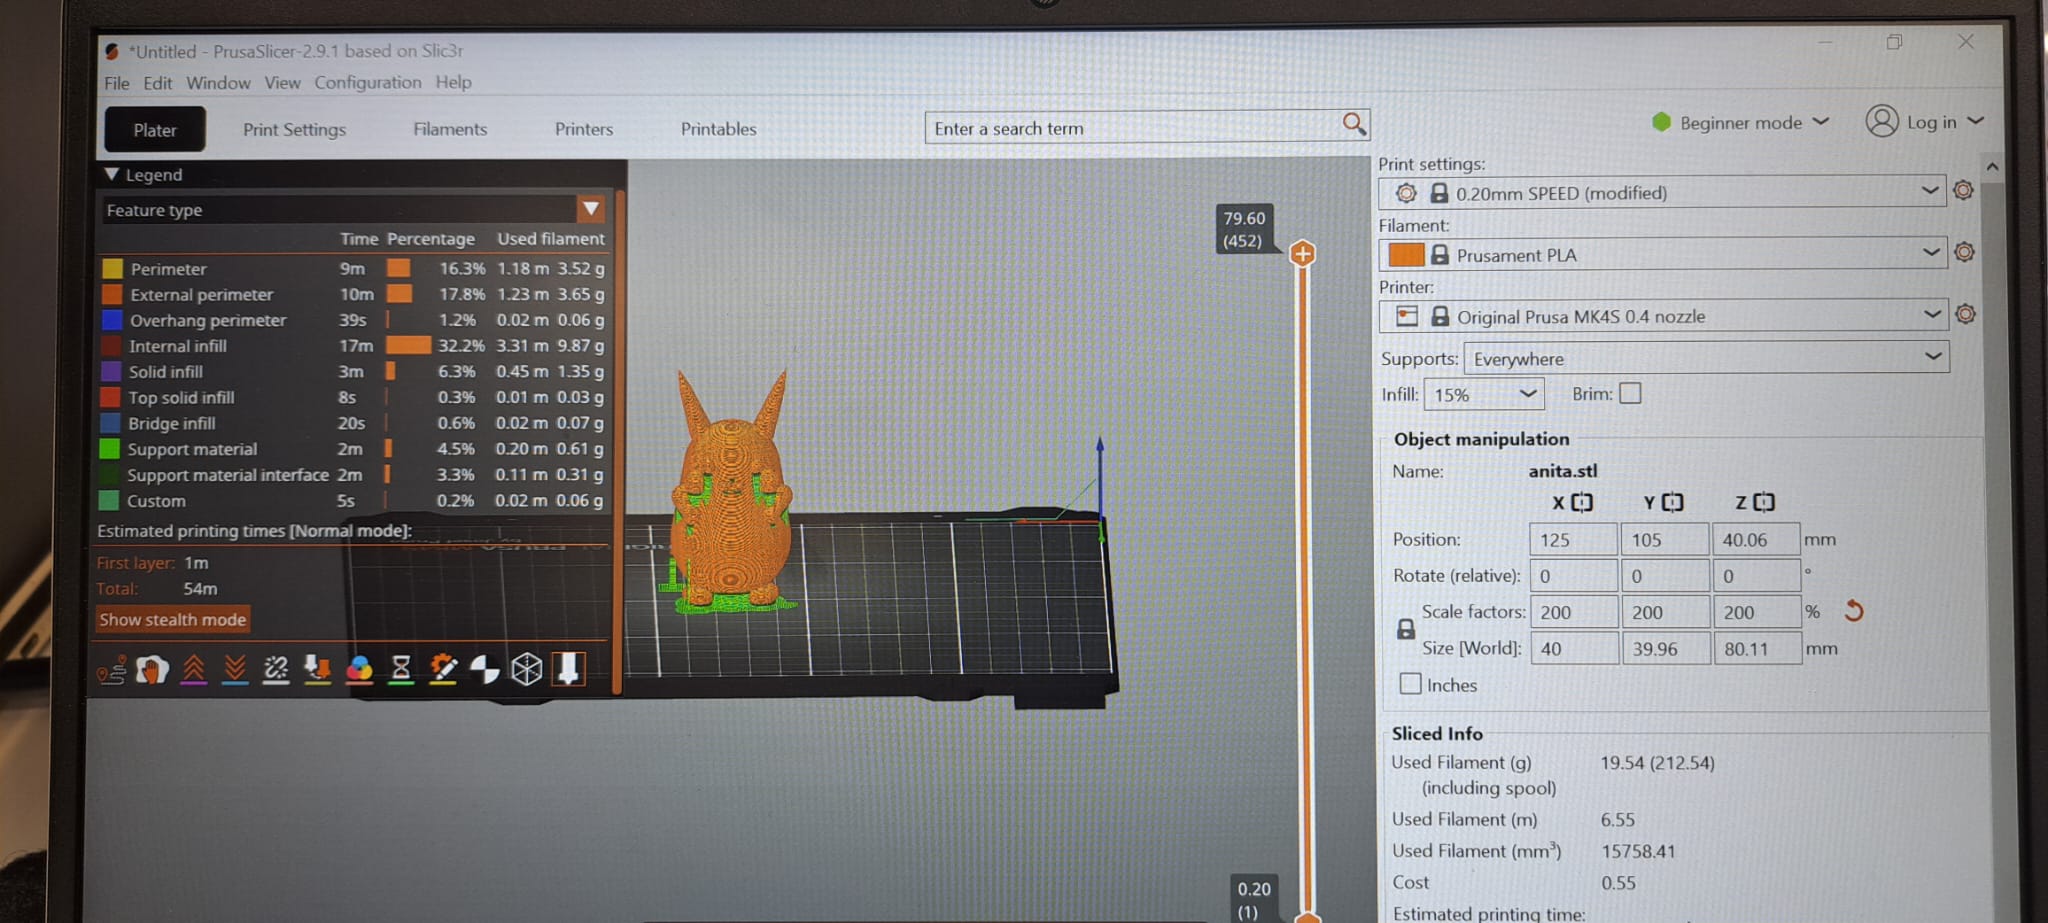Collapse the Legend panel triangle
This screenshot has width=2048, height=923.
[112, 174]
